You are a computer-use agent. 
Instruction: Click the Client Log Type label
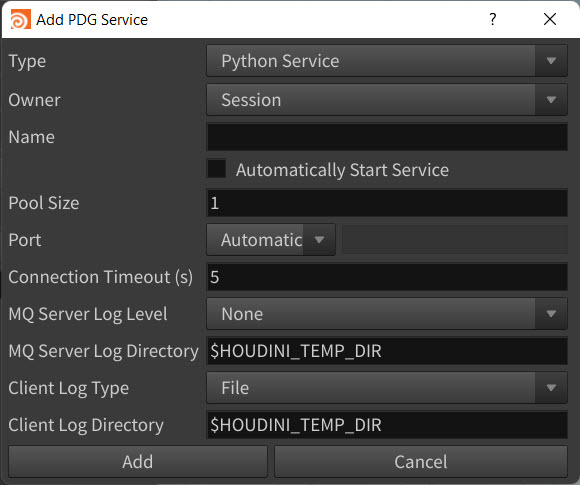click(x=69, y=388)
